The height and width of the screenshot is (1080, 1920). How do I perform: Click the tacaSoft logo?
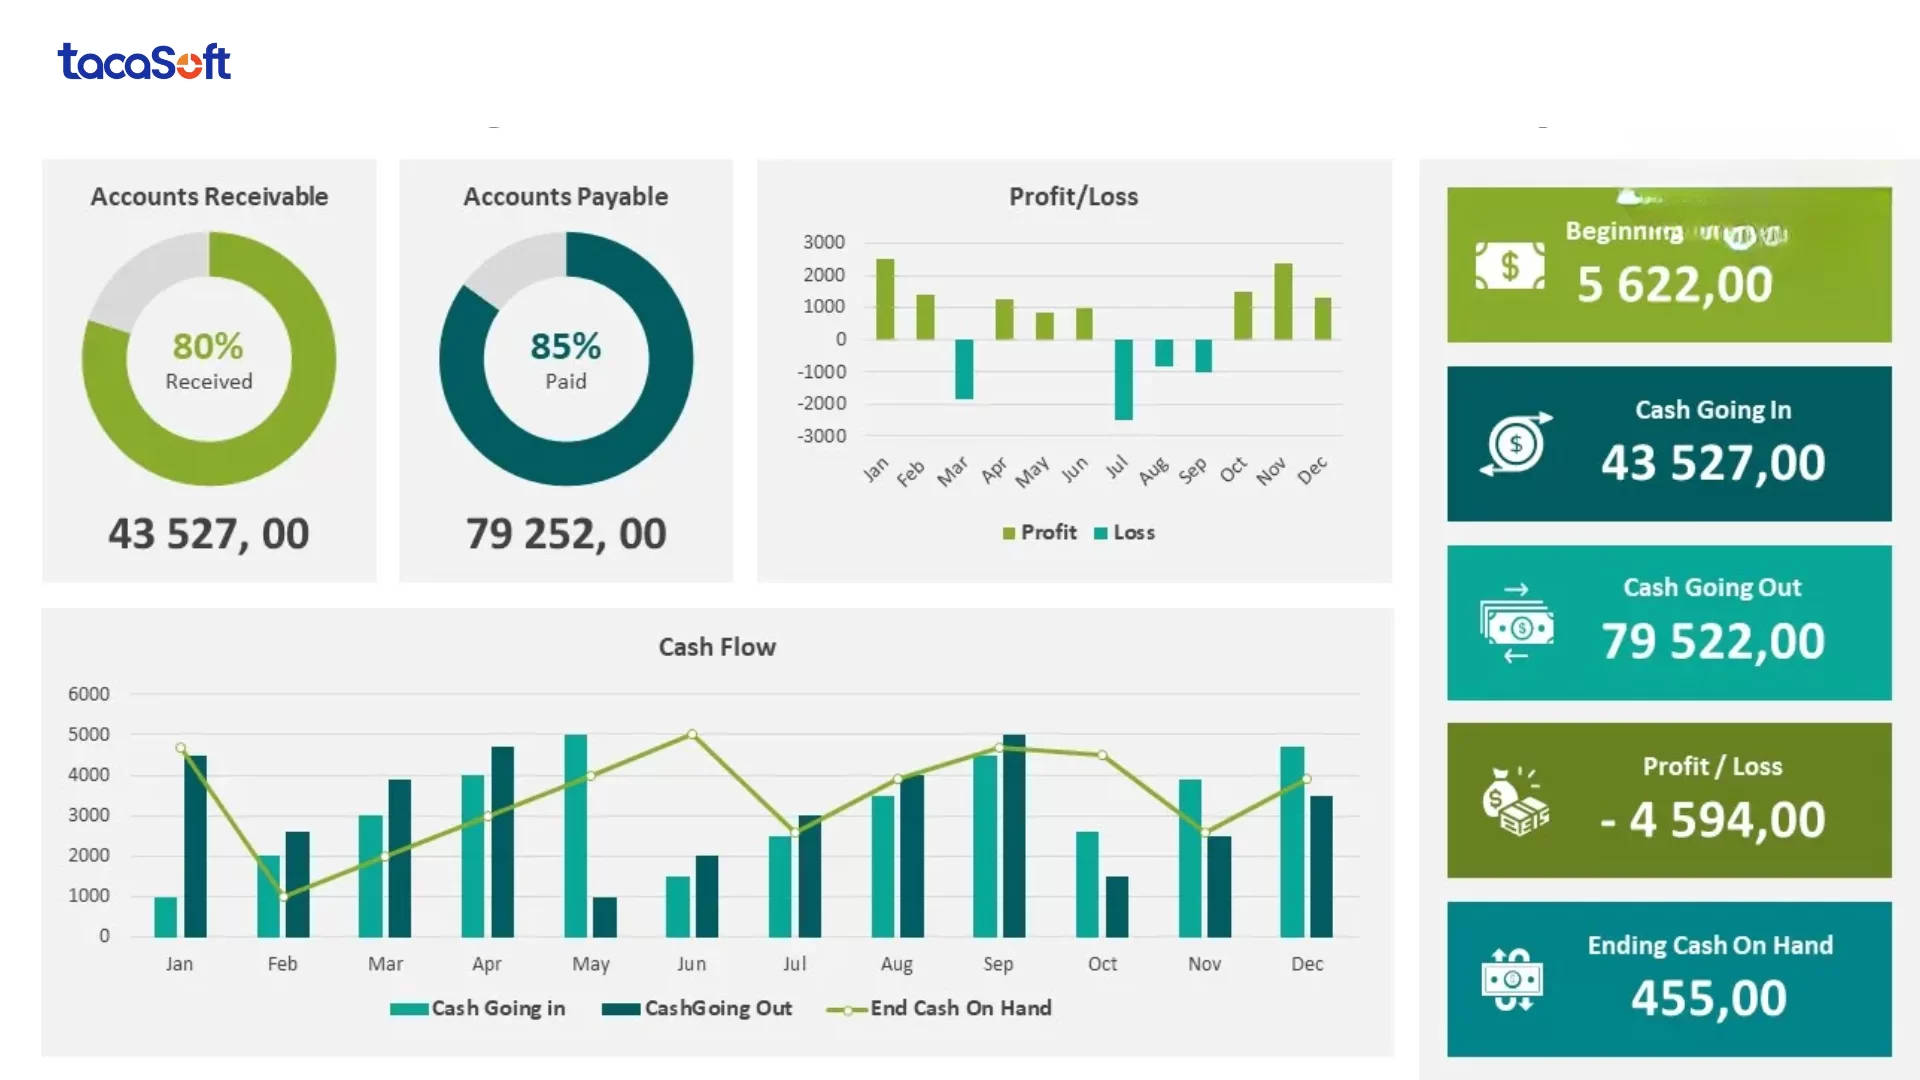coord(144,62)
